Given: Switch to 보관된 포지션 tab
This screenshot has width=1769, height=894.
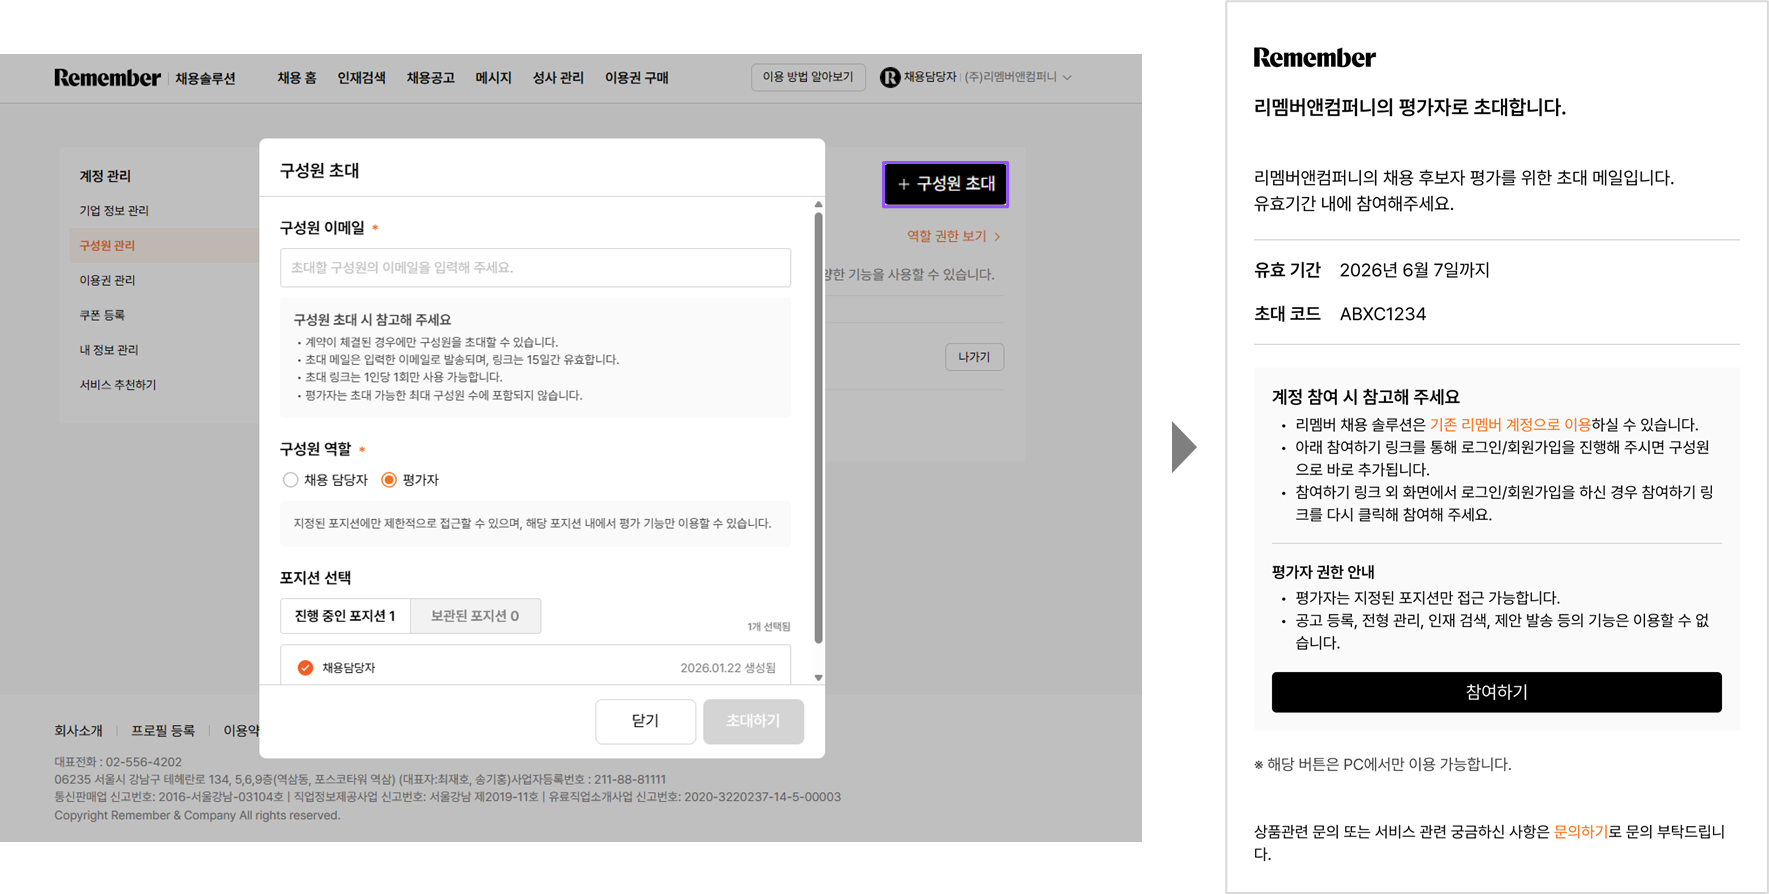Looking at the screenshot, I should click(x=475, y=616).
